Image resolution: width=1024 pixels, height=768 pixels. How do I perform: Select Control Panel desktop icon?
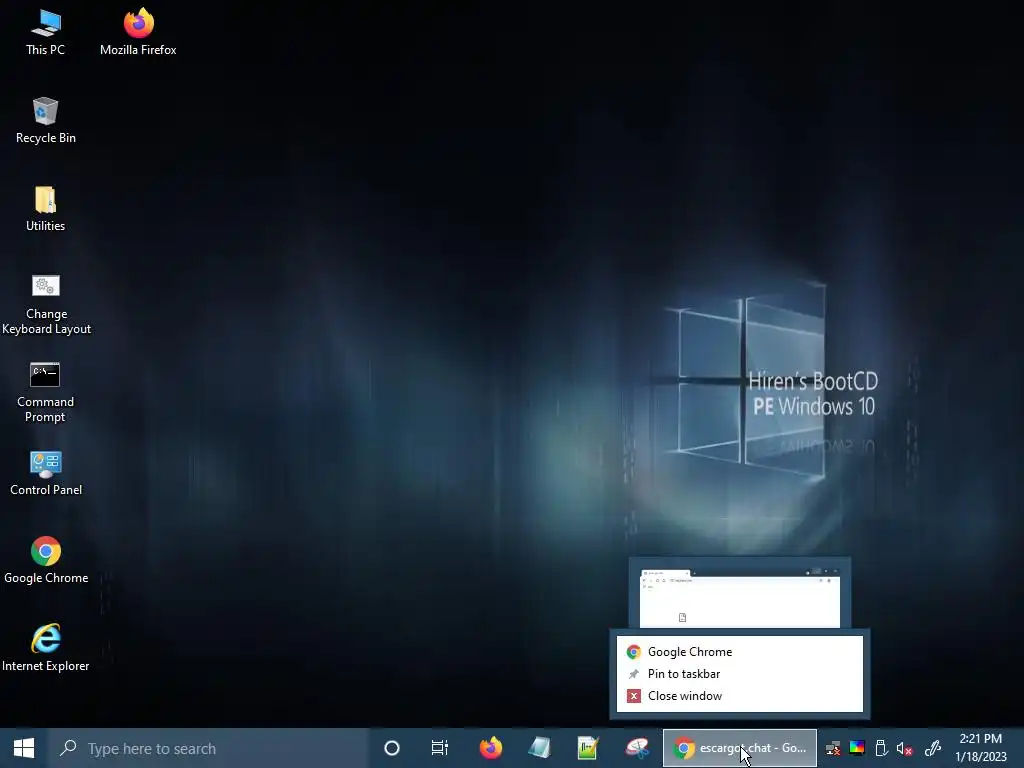click(46, 473)
